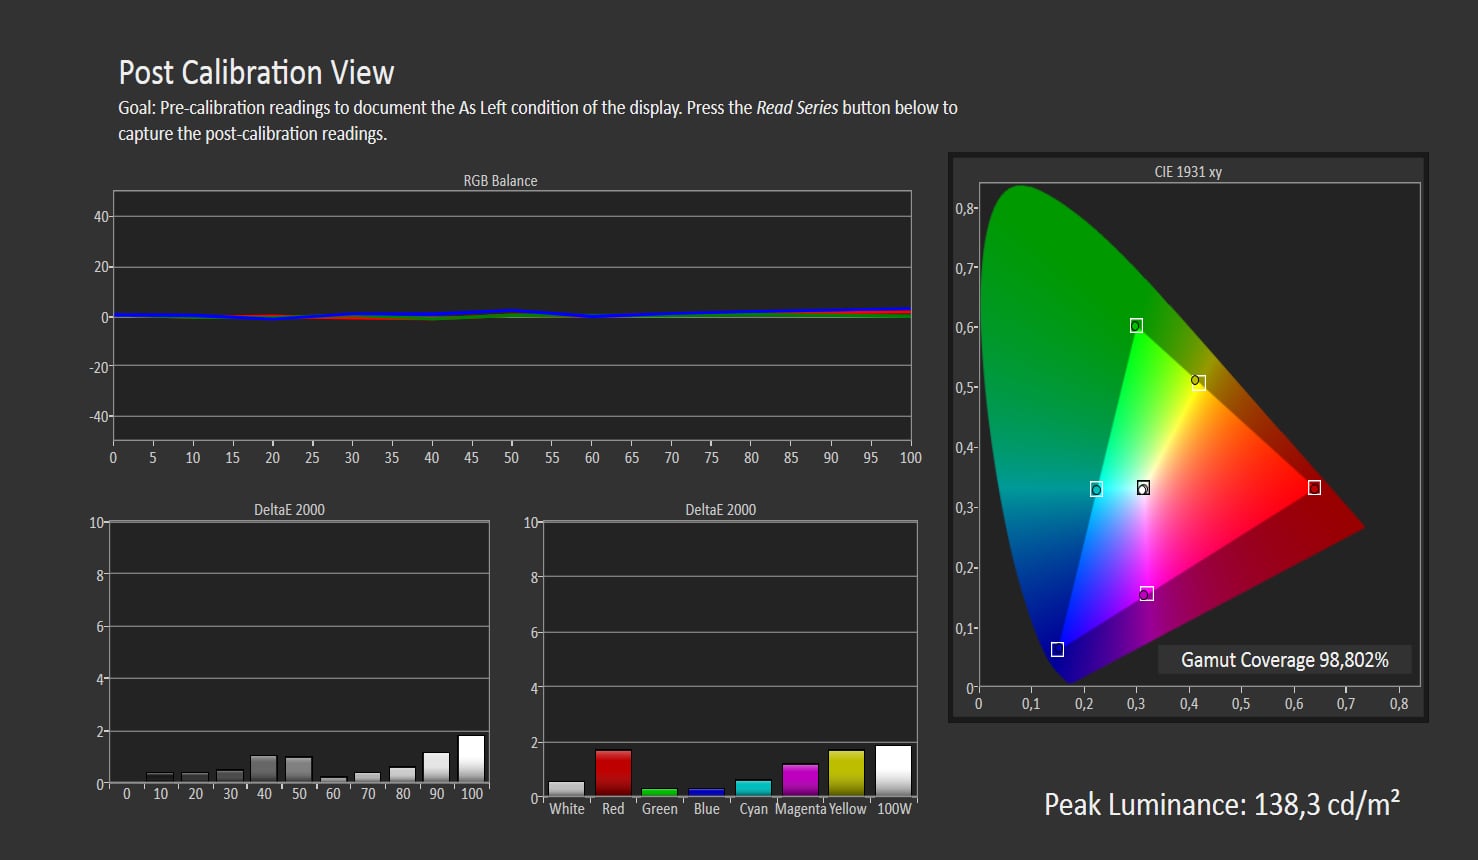
Task: Select the Yellow DeltaE bar
Action: pyautogui.click(x=846, y=773)
